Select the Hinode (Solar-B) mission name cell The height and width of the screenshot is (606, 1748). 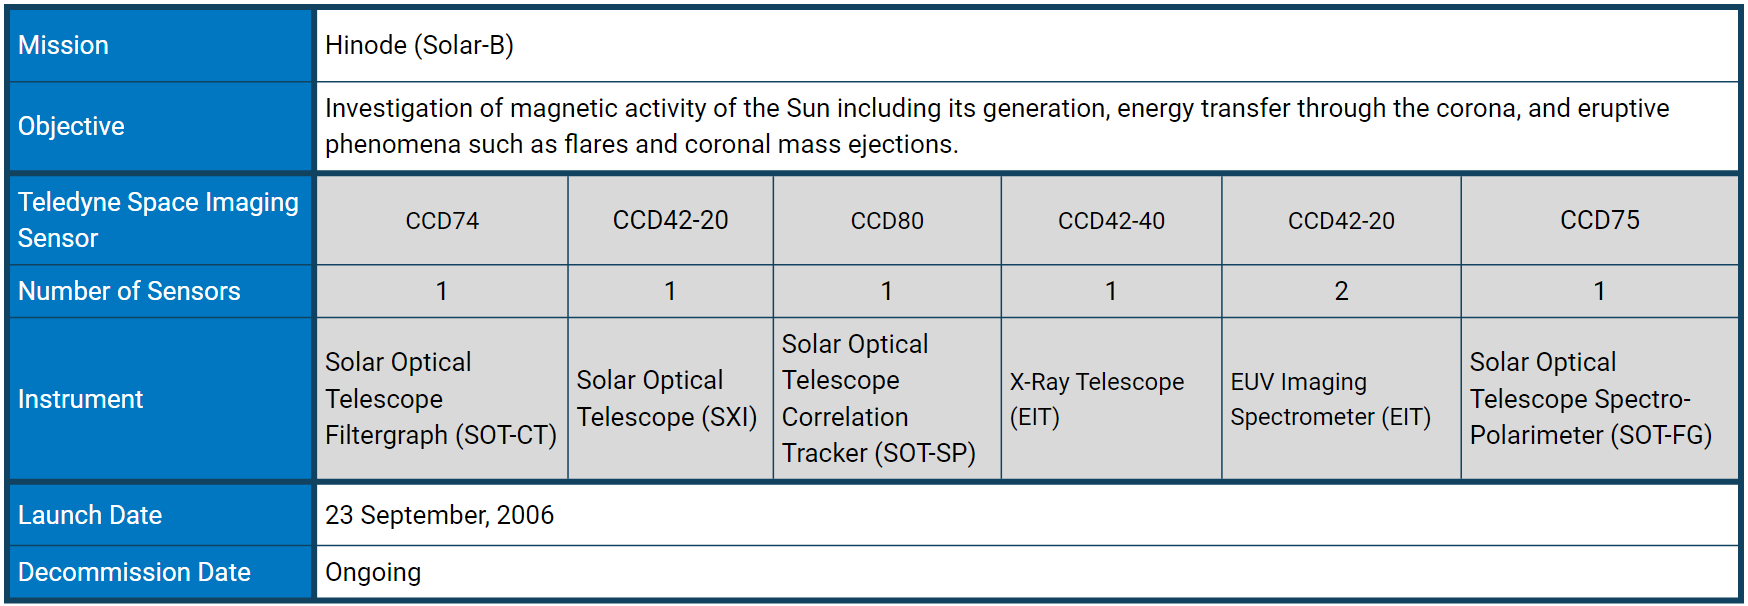click(419, 45)
